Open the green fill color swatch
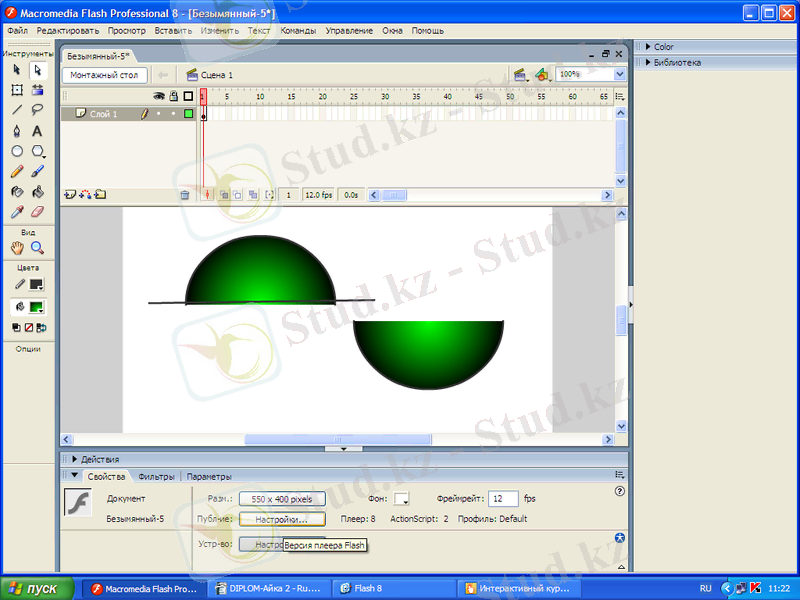The height and width of the screenshot is (600, 800). pyautogui.click(x=37, y=306)
